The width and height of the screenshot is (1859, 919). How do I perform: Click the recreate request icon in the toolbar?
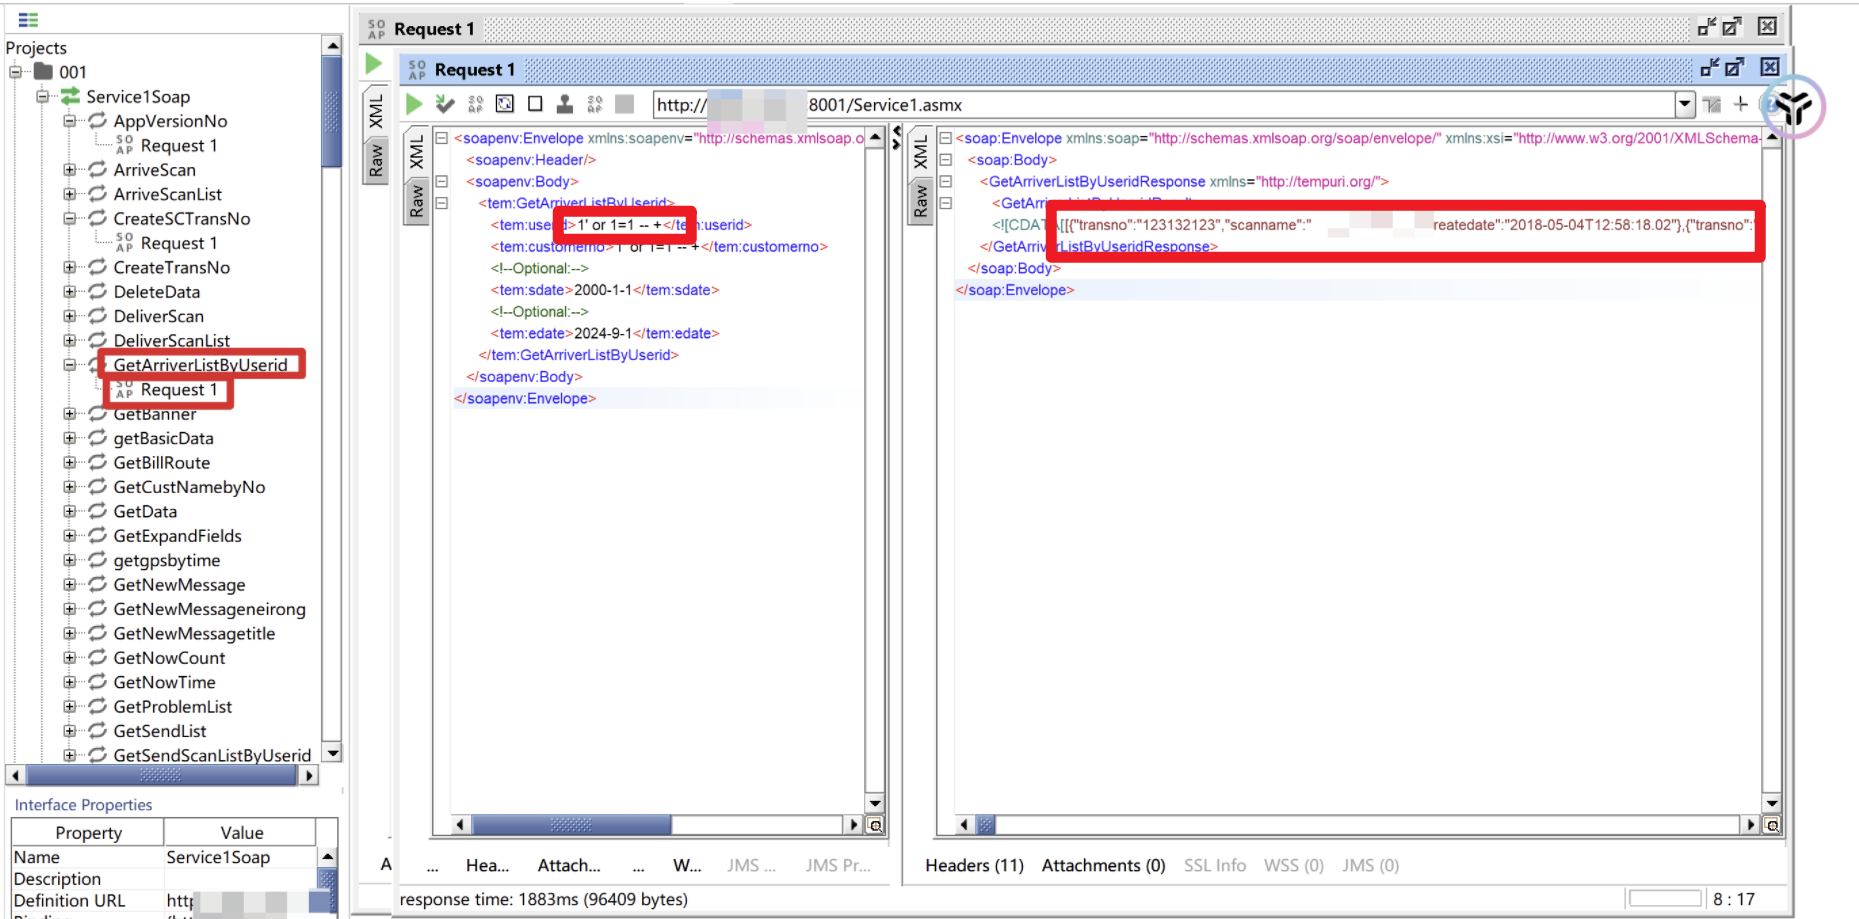tap(505, 104)
